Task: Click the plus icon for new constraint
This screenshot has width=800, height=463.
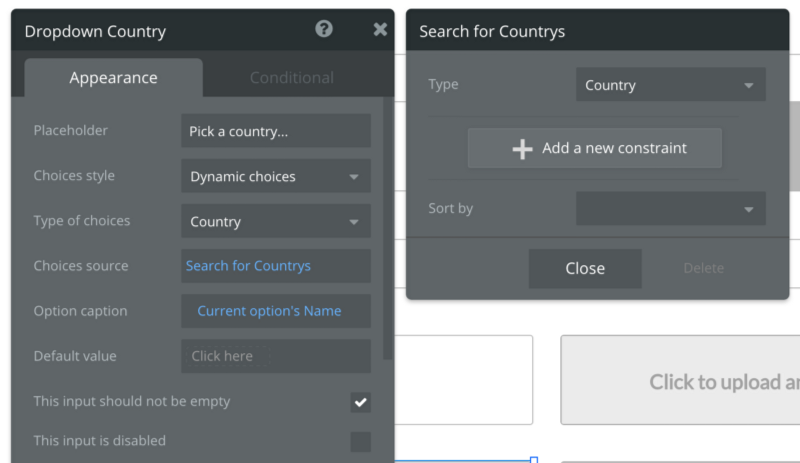Action: 522,149
